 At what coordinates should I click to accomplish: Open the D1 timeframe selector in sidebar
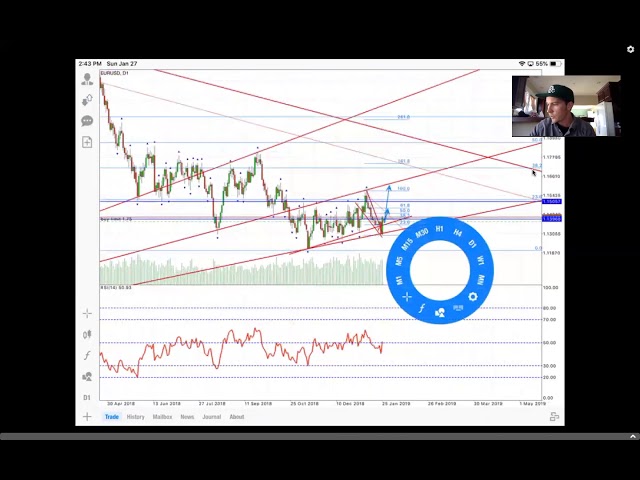point(87,397)
